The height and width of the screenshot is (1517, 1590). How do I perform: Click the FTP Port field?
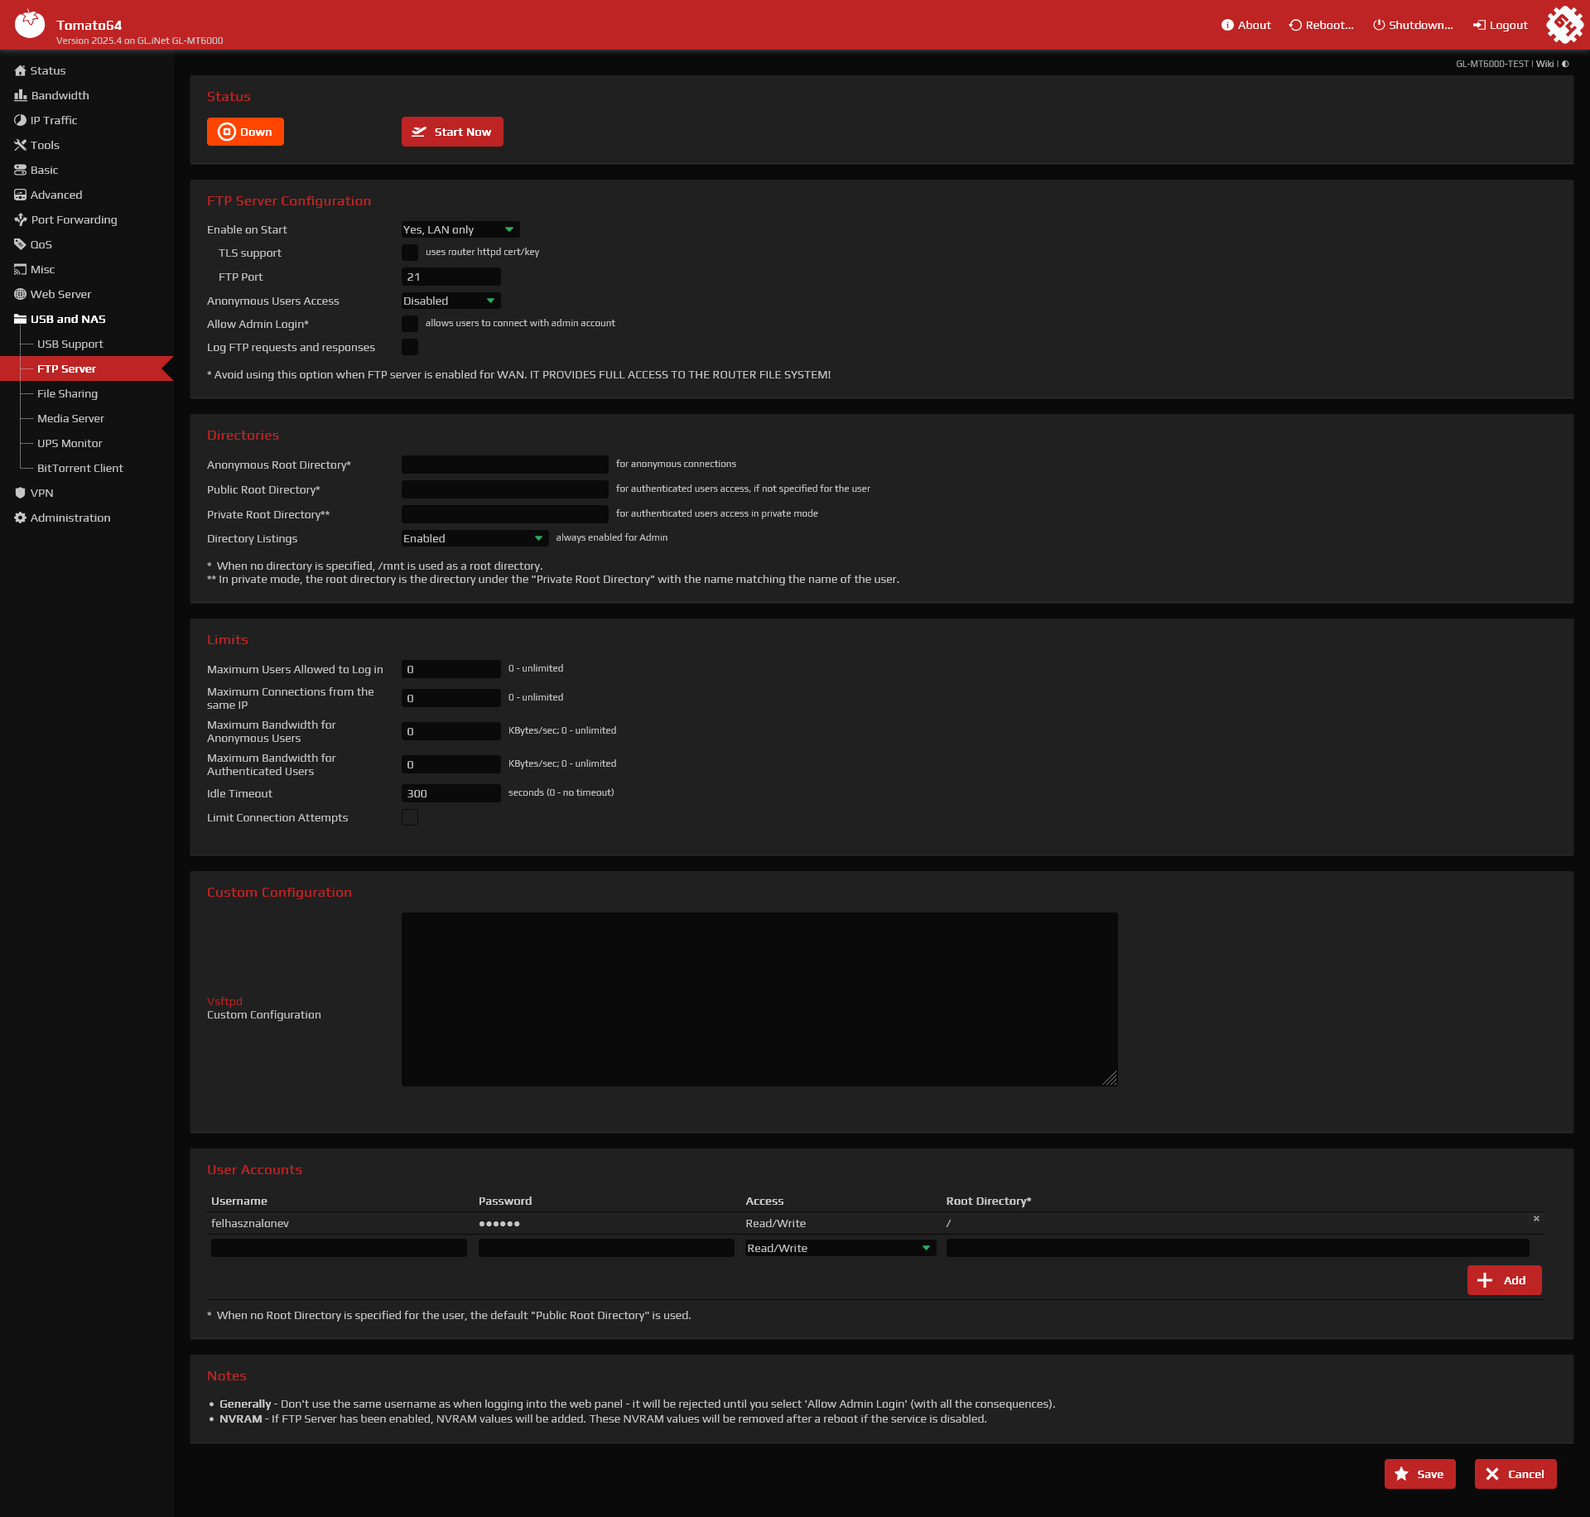coord(451,277)
